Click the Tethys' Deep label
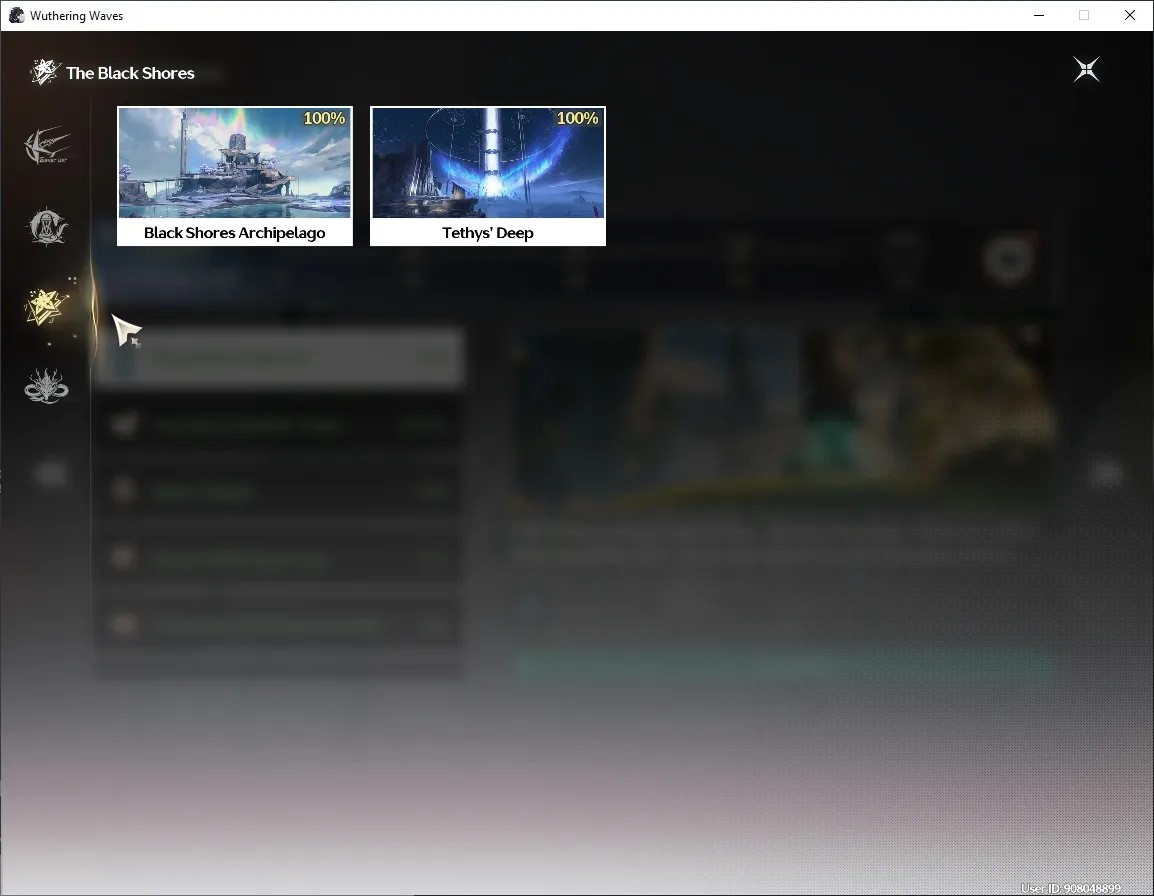Image resolution: width=1154 pixels, height=896 pixels. click(x=488, y=233)
